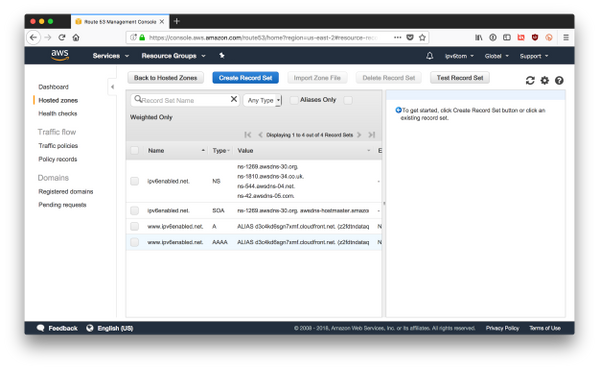Open the Firefox hamburger menu

[x=566, y=37]
